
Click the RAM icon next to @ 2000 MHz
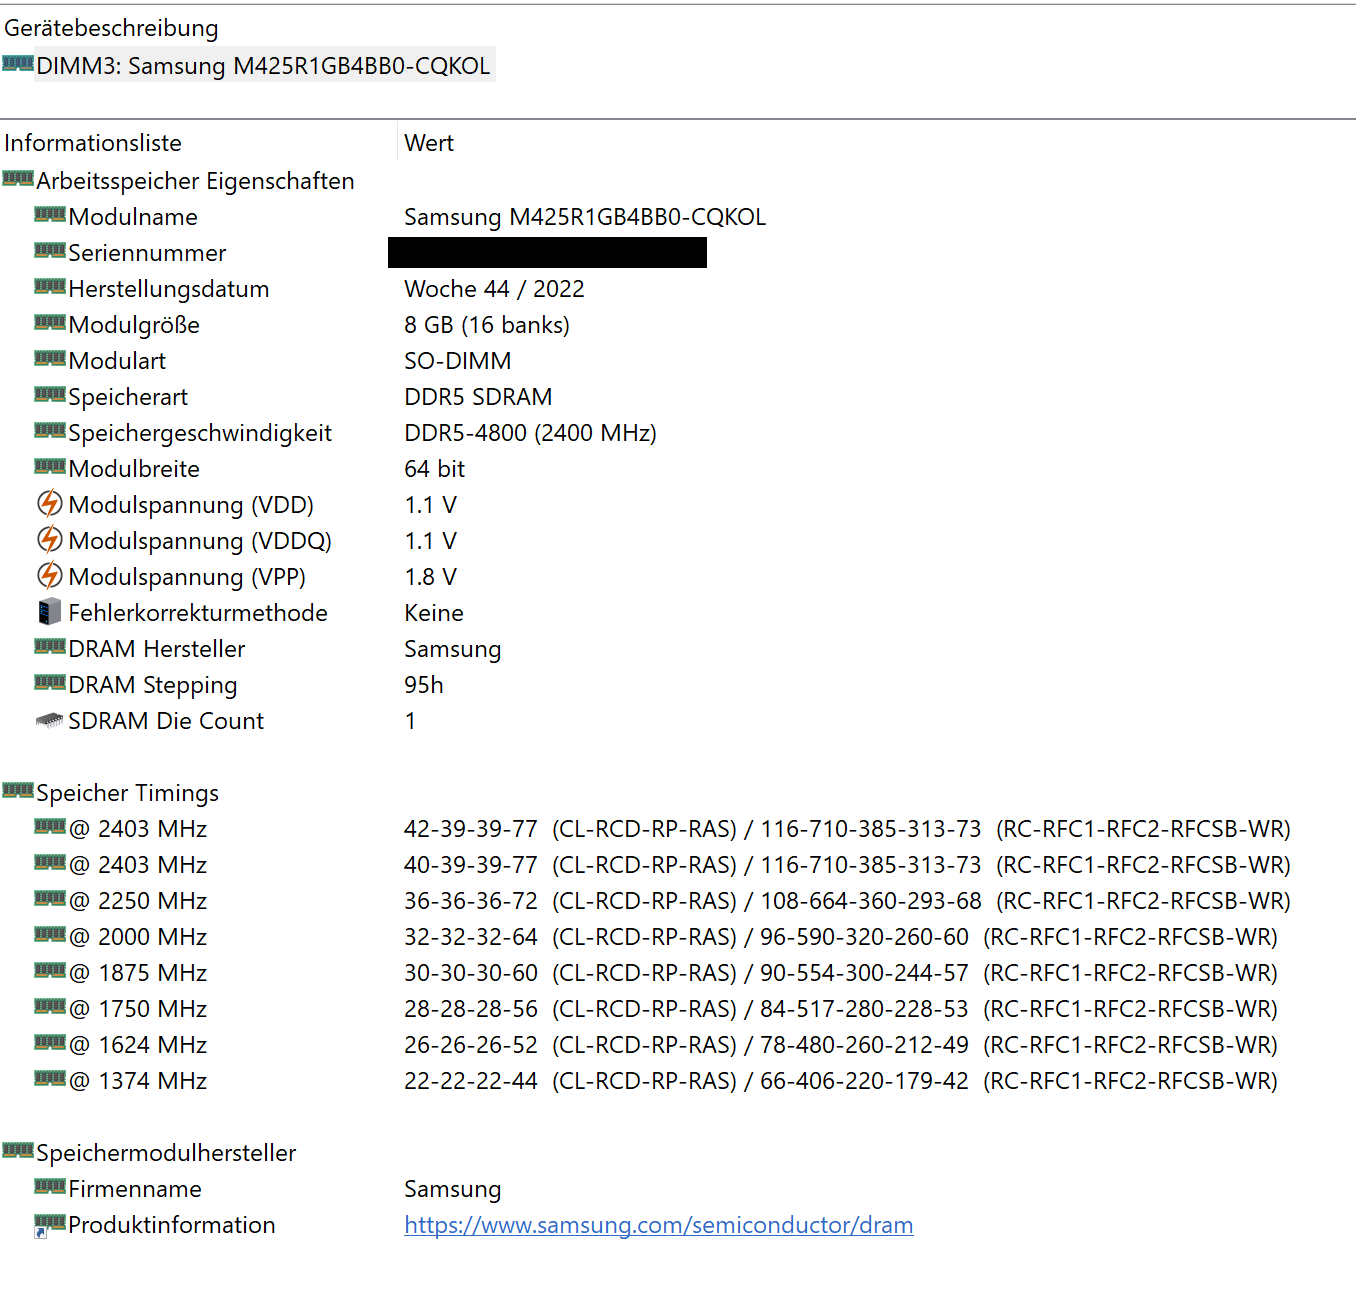tap(50, 935)
